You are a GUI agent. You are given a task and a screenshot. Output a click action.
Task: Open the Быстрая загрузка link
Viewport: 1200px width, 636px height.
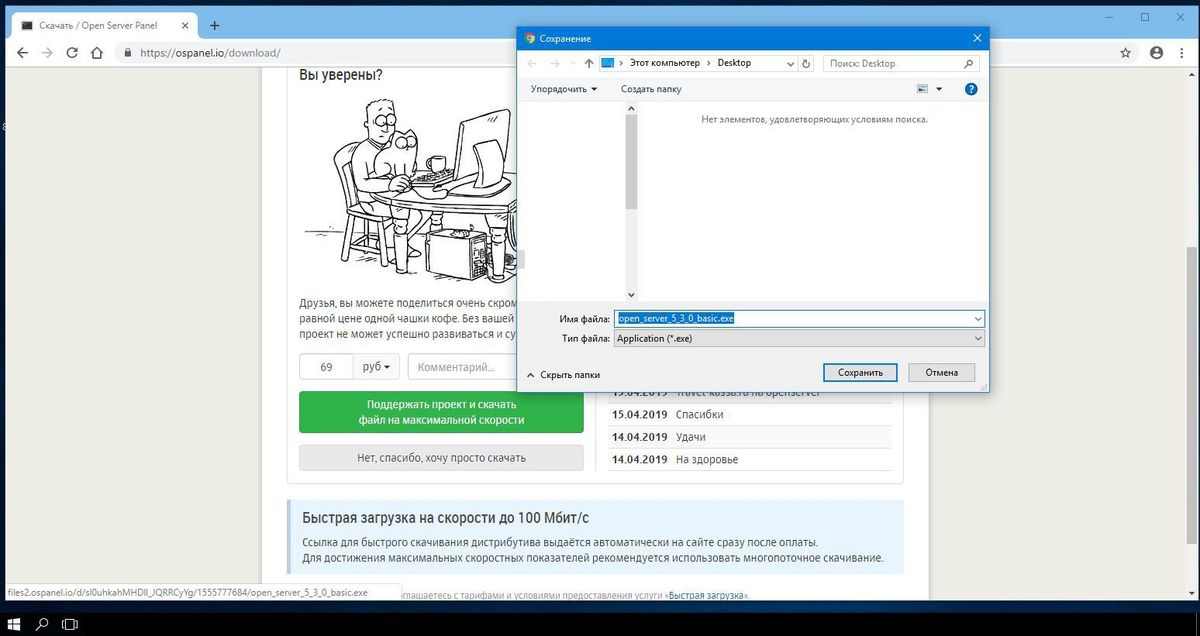(708, 595)
